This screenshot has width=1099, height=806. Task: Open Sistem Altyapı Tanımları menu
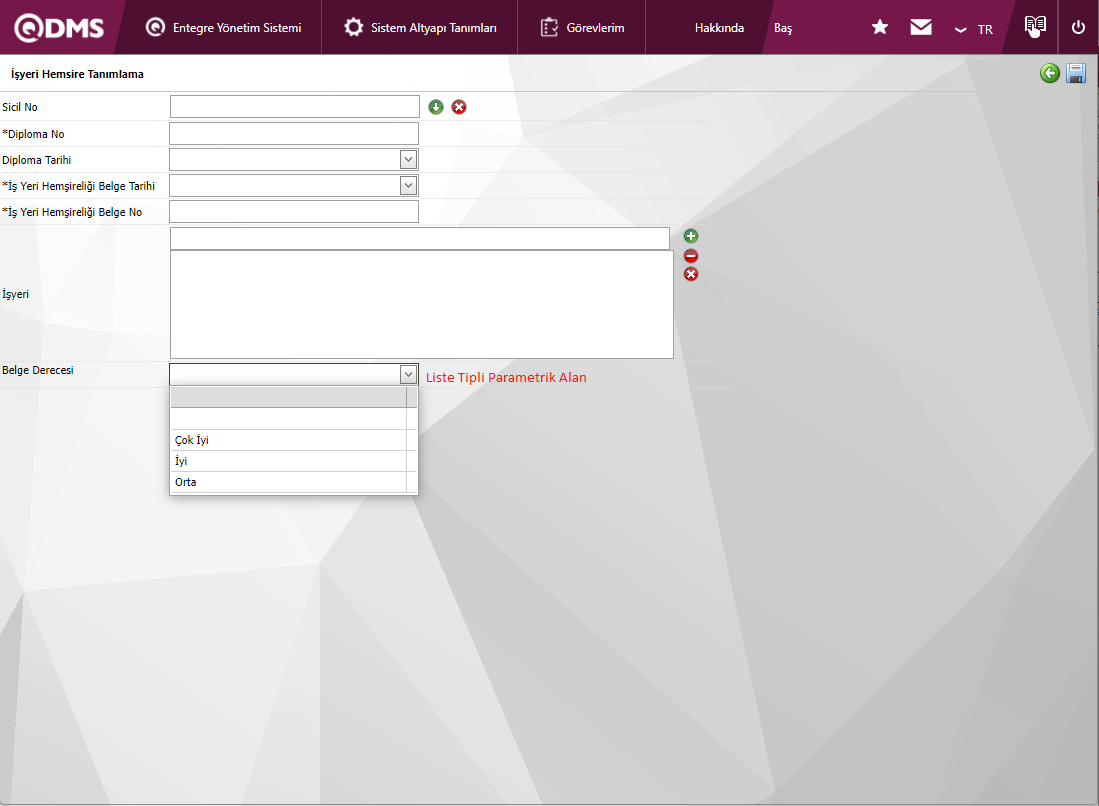420,27
